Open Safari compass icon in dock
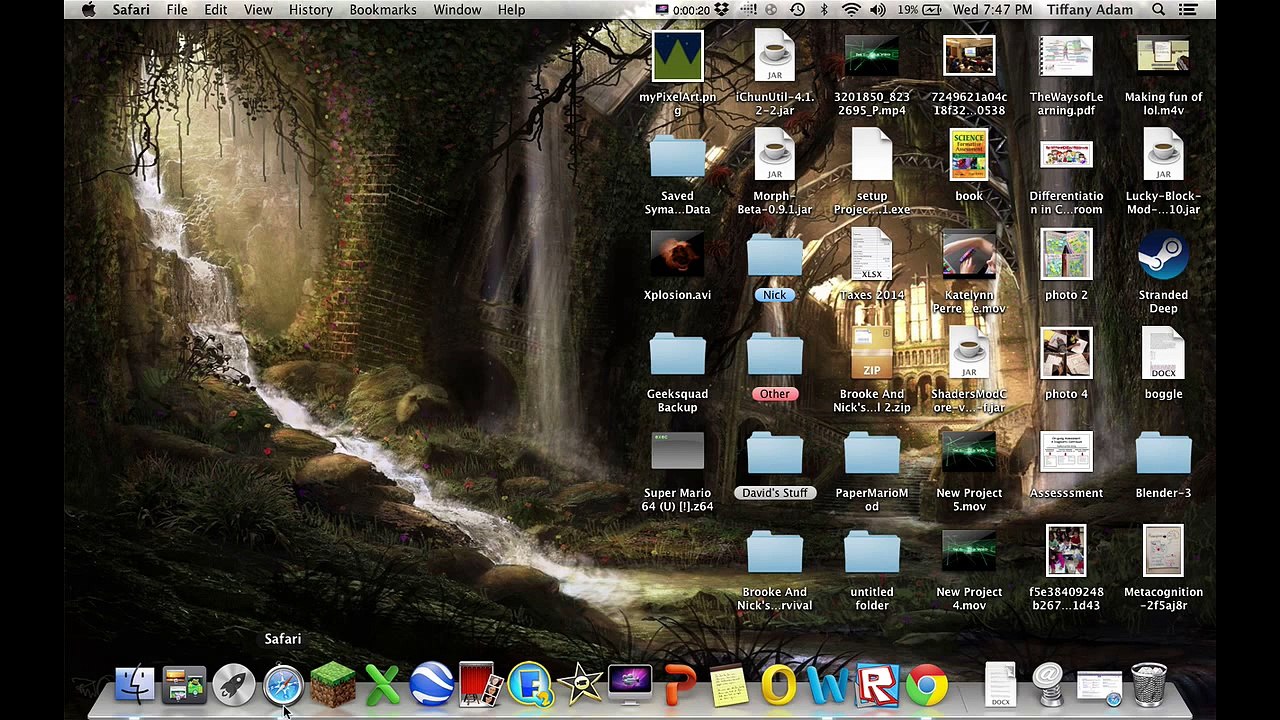Screen dimensions: 1280x720 tap(283, 685)
